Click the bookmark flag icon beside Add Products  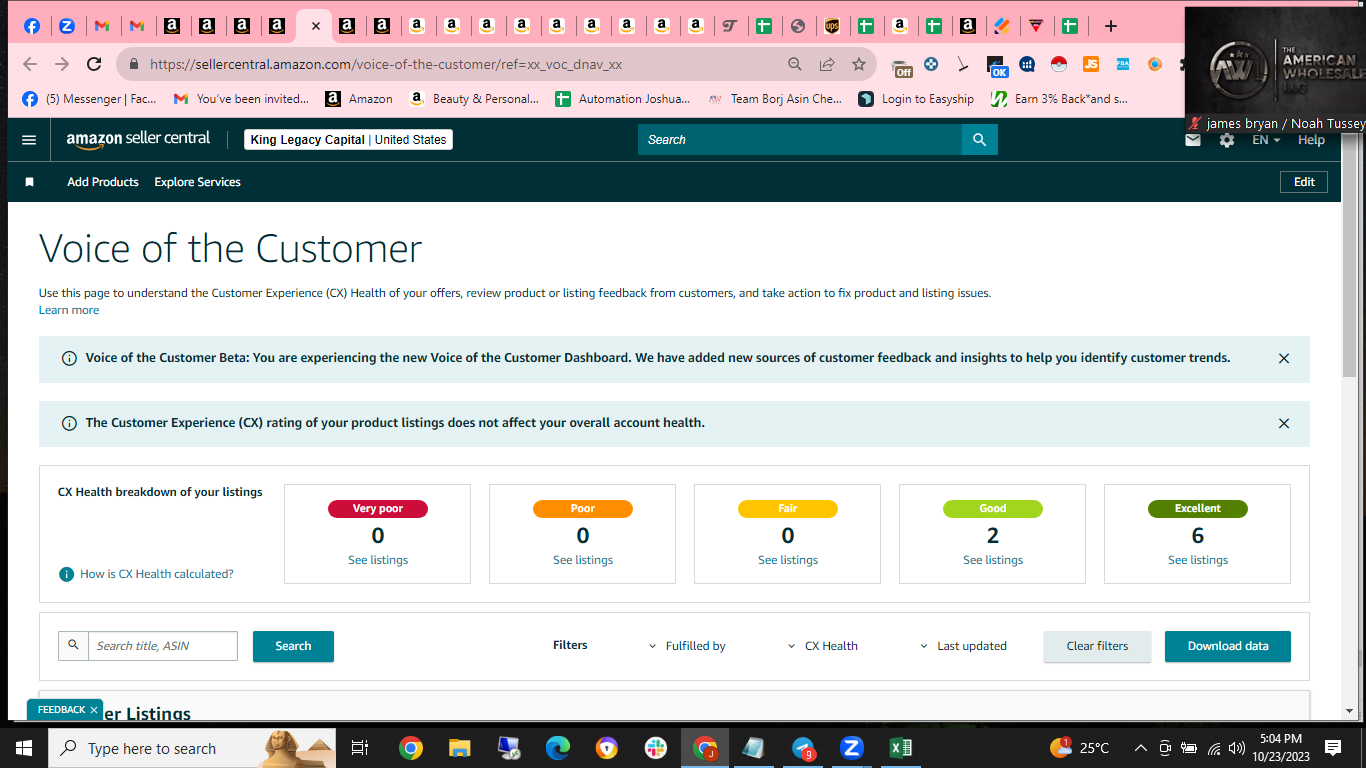(30, 182)
